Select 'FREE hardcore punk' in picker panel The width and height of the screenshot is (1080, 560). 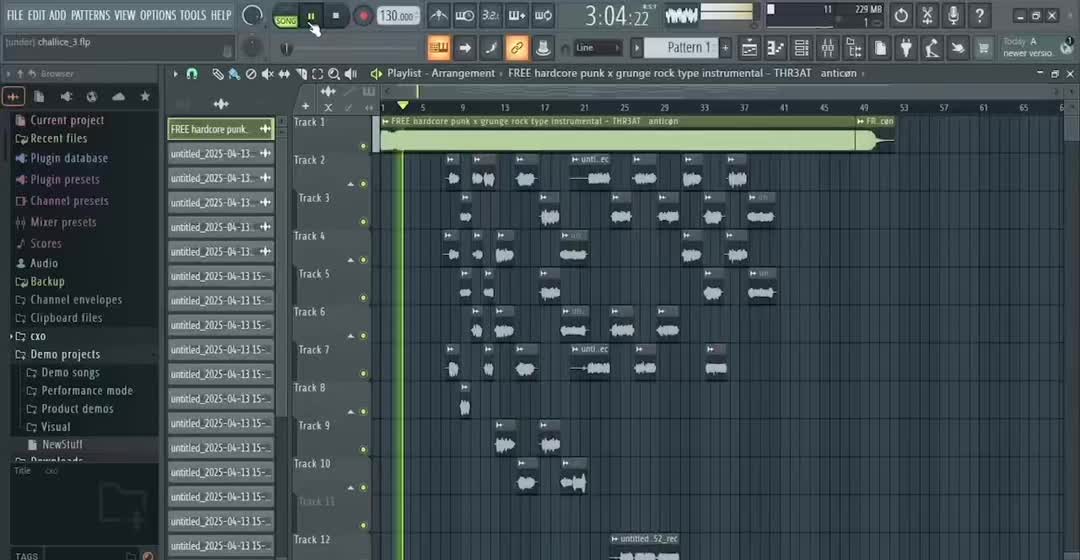pos(220,129)
